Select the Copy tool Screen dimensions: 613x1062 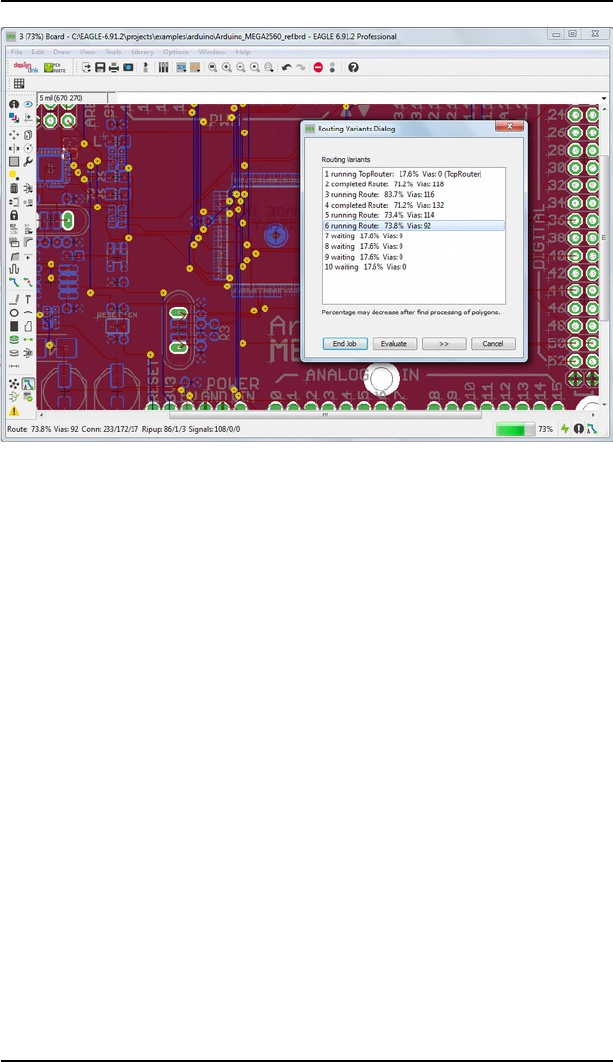click(x=28, y=134)
